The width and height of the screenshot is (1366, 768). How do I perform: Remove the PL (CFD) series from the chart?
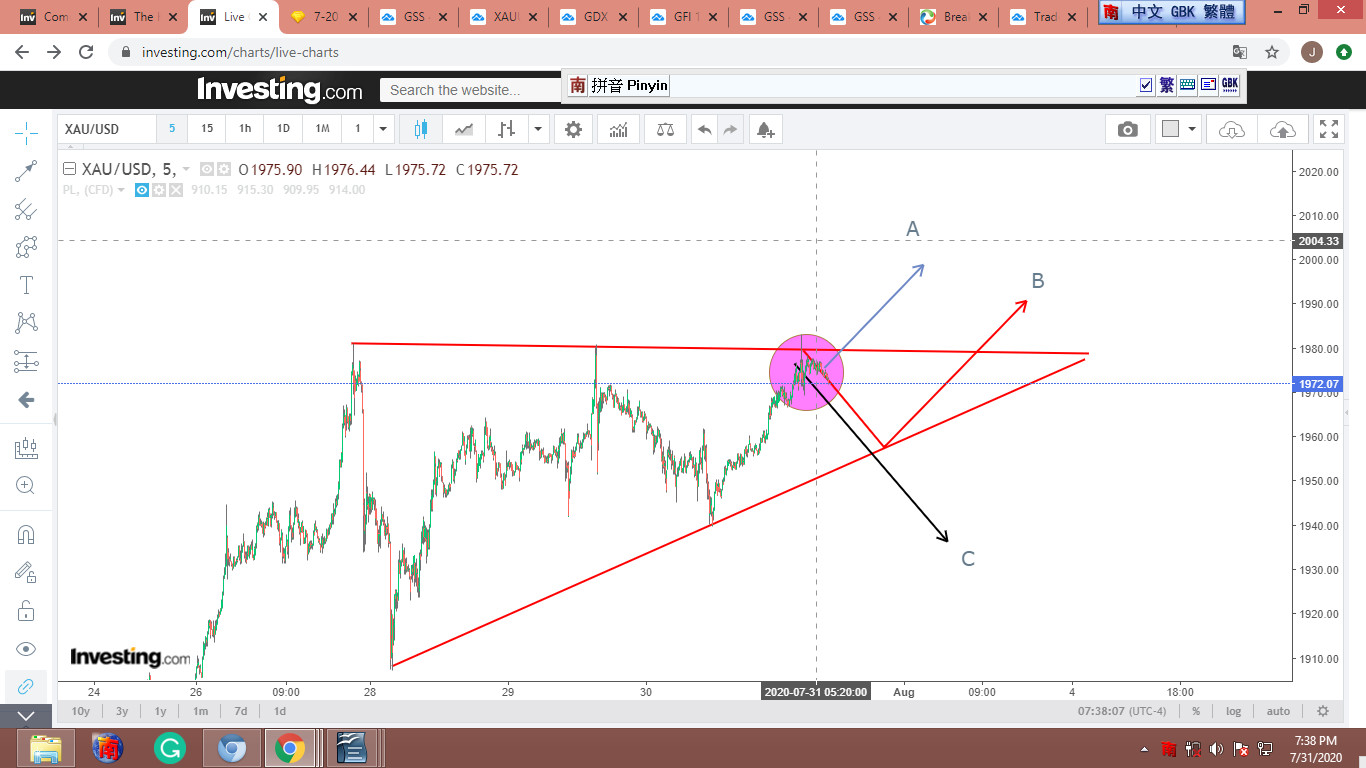[176, 190]
